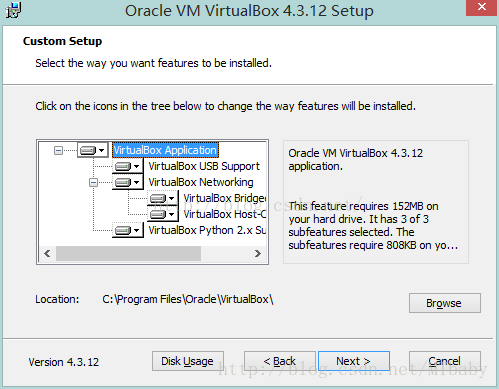The image size is (499, 389).
Task: Select the VirtualBox Networking feature label
Action: [x=201, y=182]
